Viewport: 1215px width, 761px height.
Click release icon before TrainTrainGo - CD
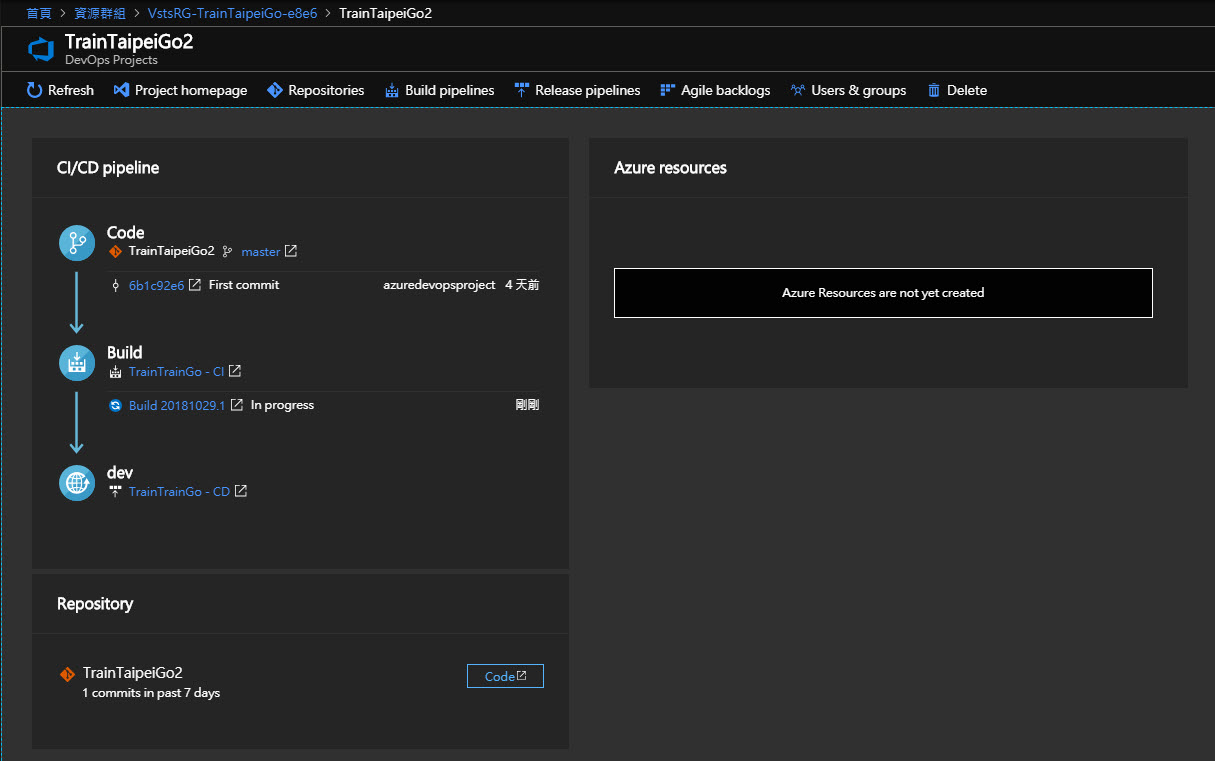point(115,492)
